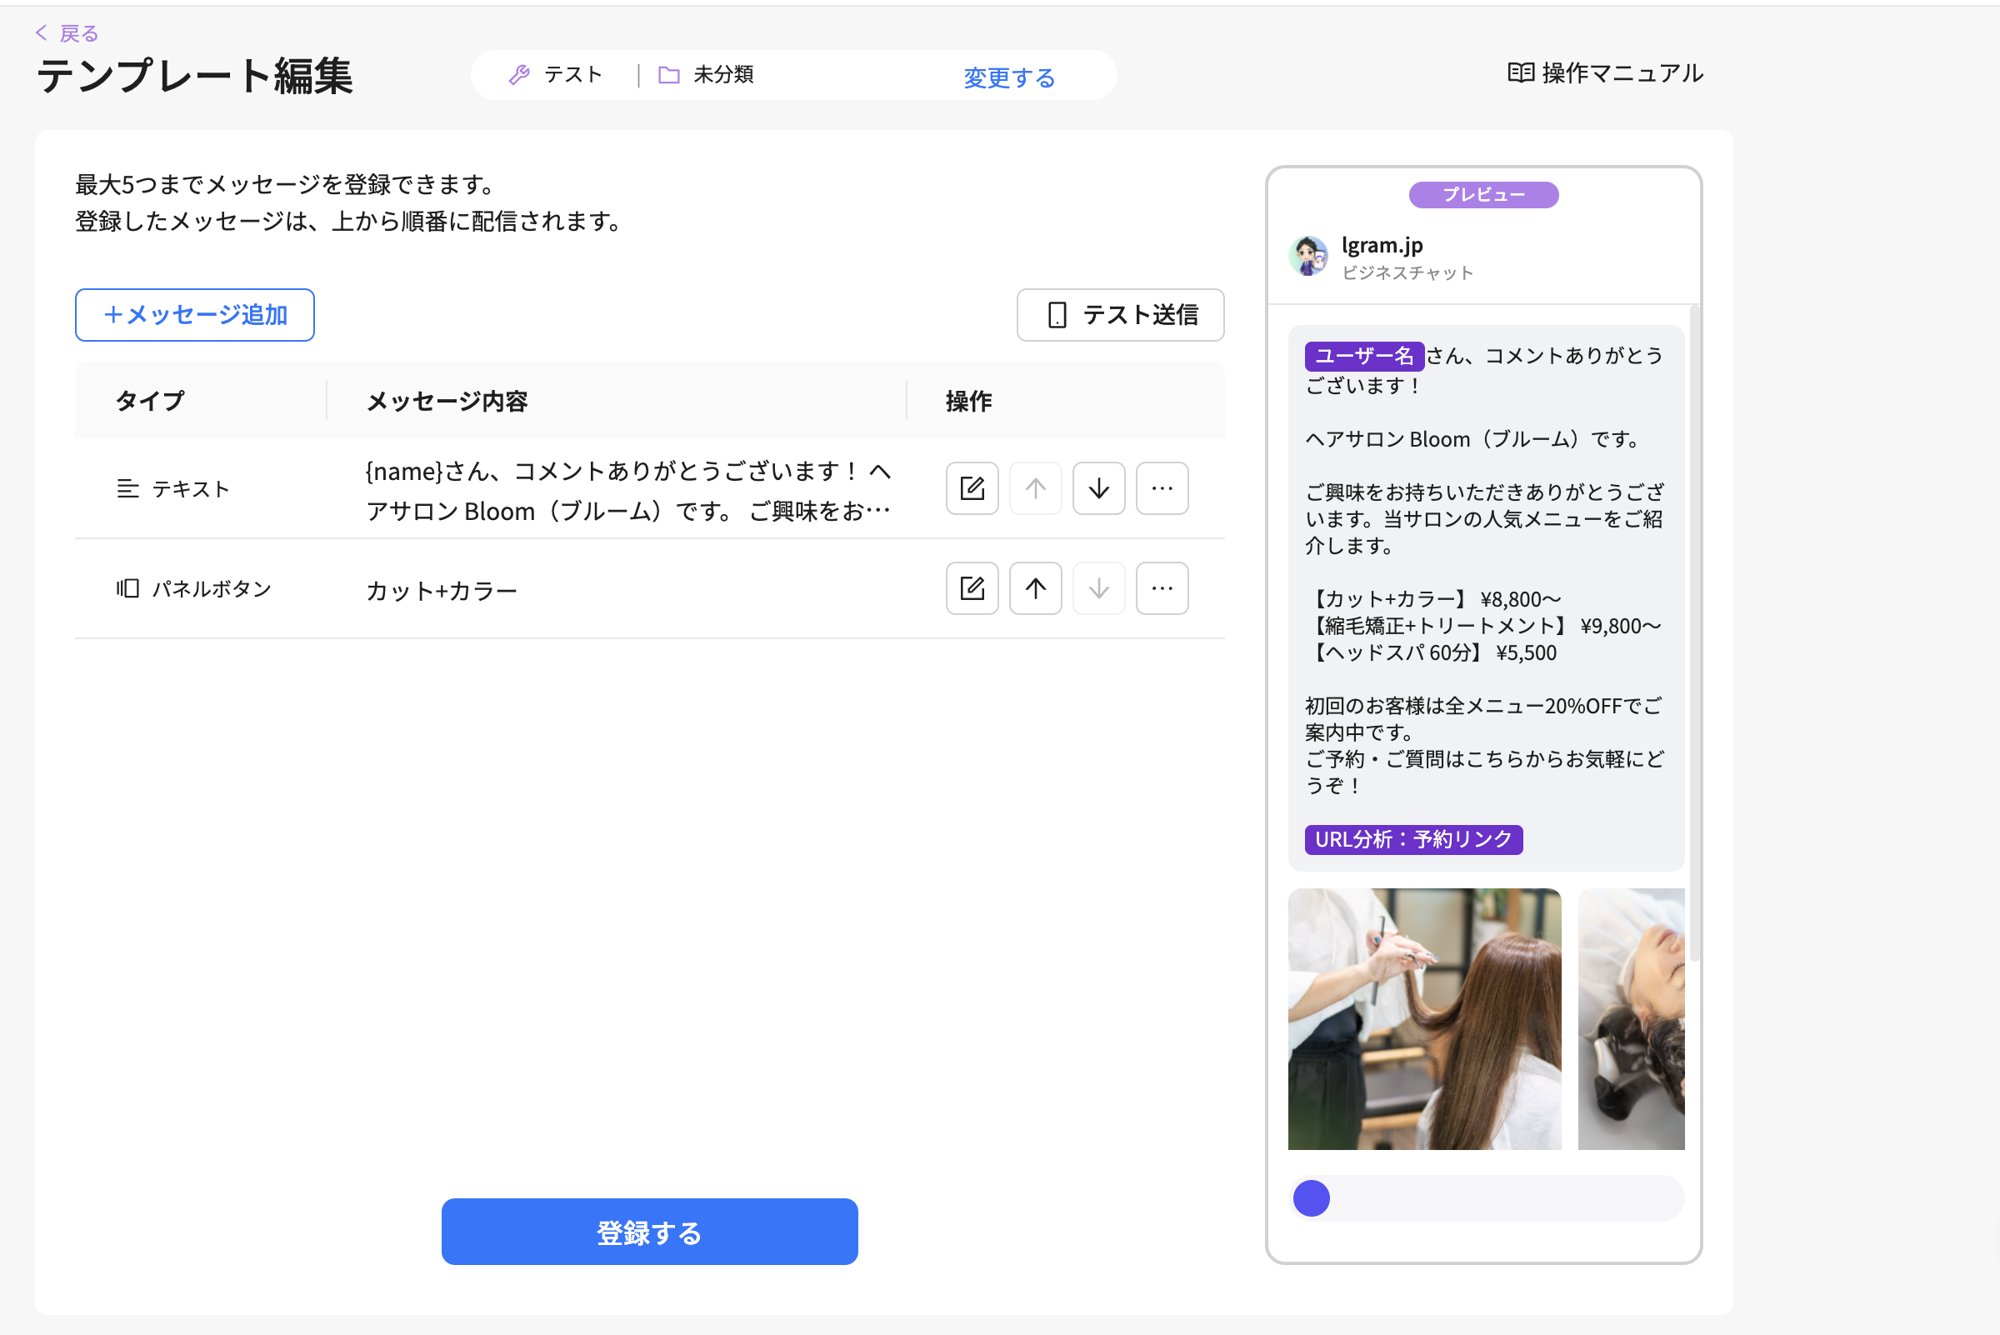The height and width of the screenshot is (1335, 2000).
Task: Click 戻る back link
Action: (68, 33)
